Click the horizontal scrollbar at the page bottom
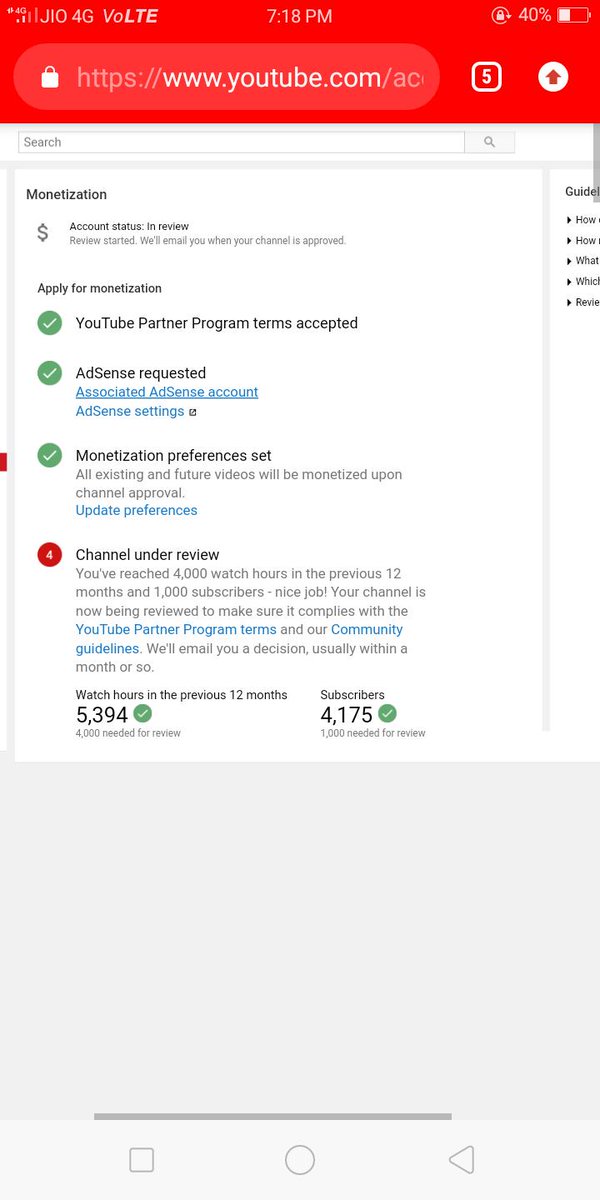600x1200 pixels. (x=273, y=1116)
